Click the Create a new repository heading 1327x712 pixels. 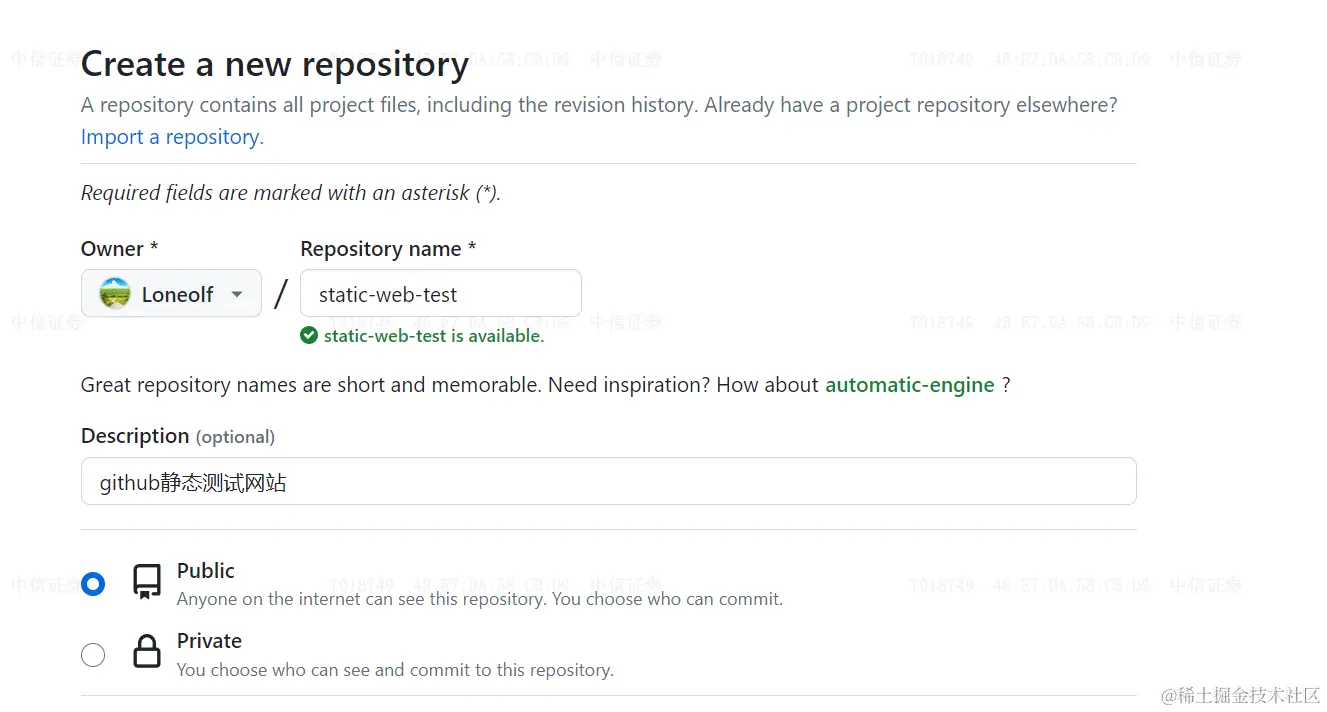(275, 64)
